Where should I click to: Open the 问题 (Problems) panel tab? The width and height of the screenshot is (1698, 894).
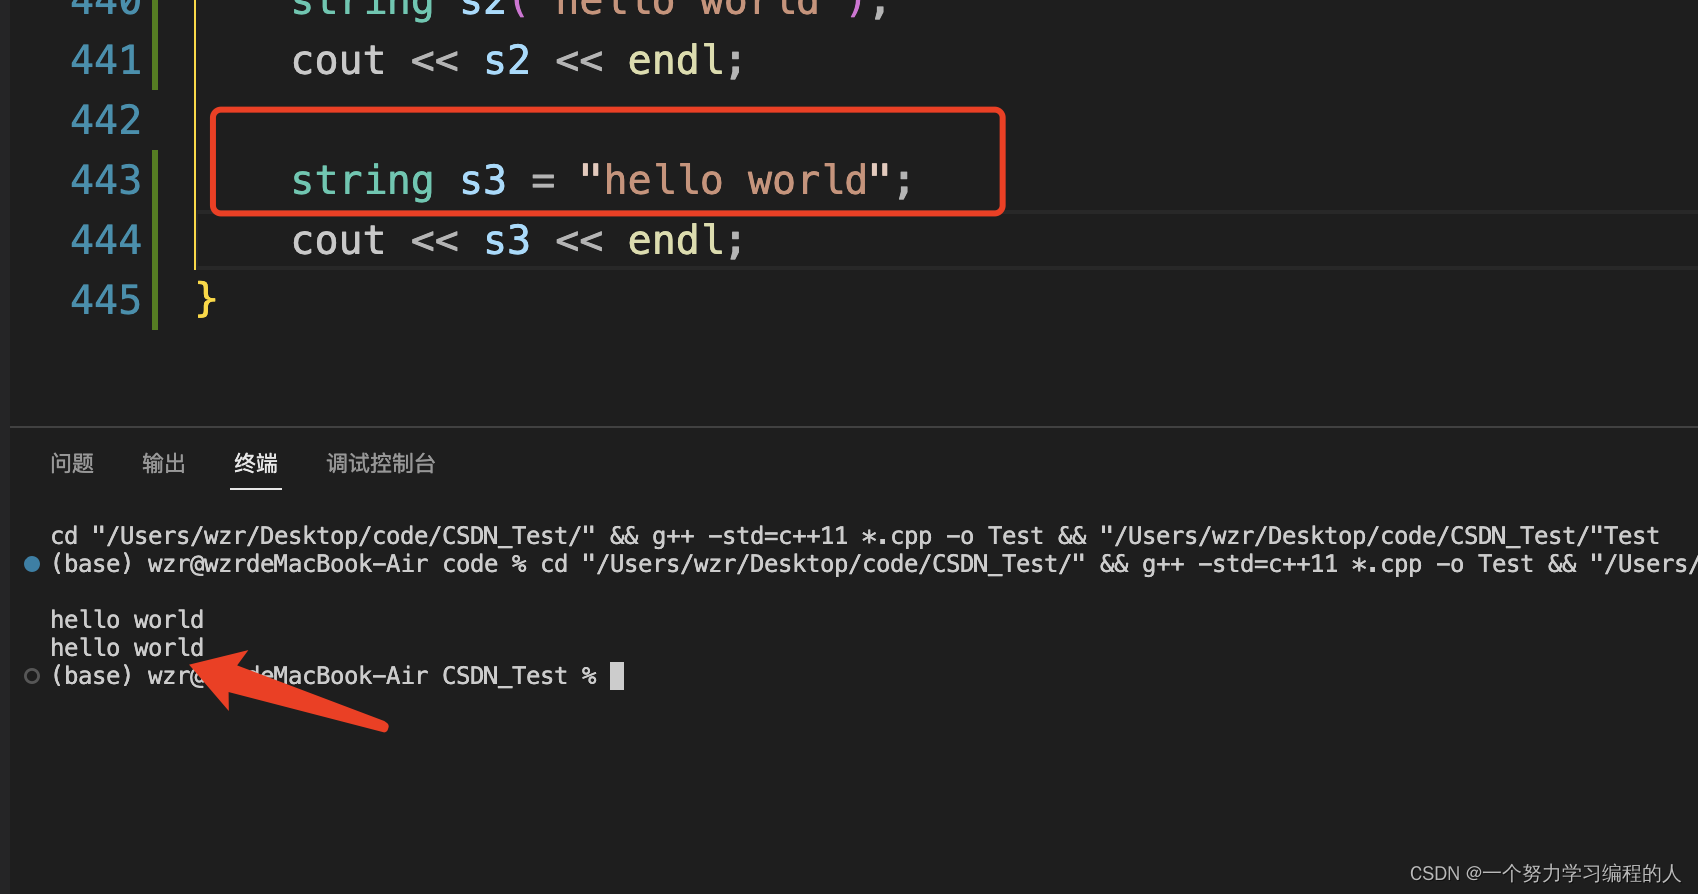pos(72,463)
